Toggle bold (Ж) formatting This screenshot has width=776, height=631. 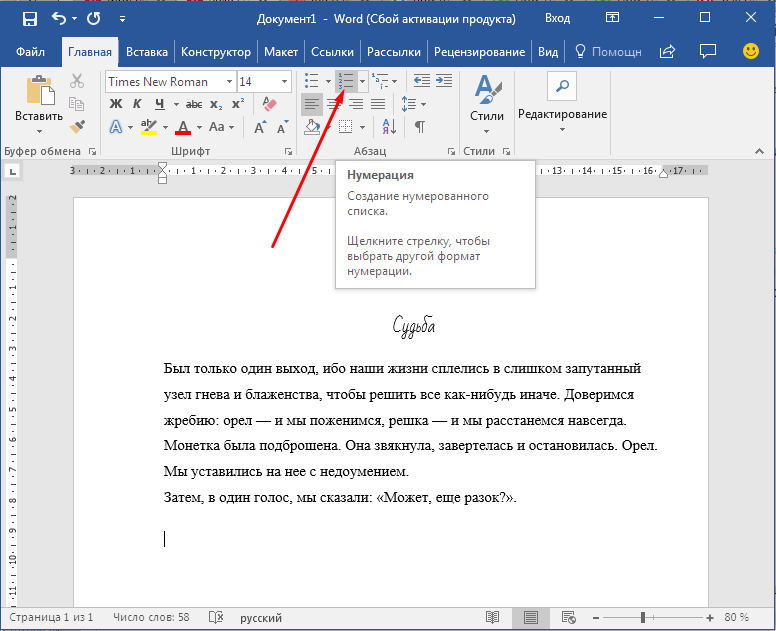click(x=116, y=104)
